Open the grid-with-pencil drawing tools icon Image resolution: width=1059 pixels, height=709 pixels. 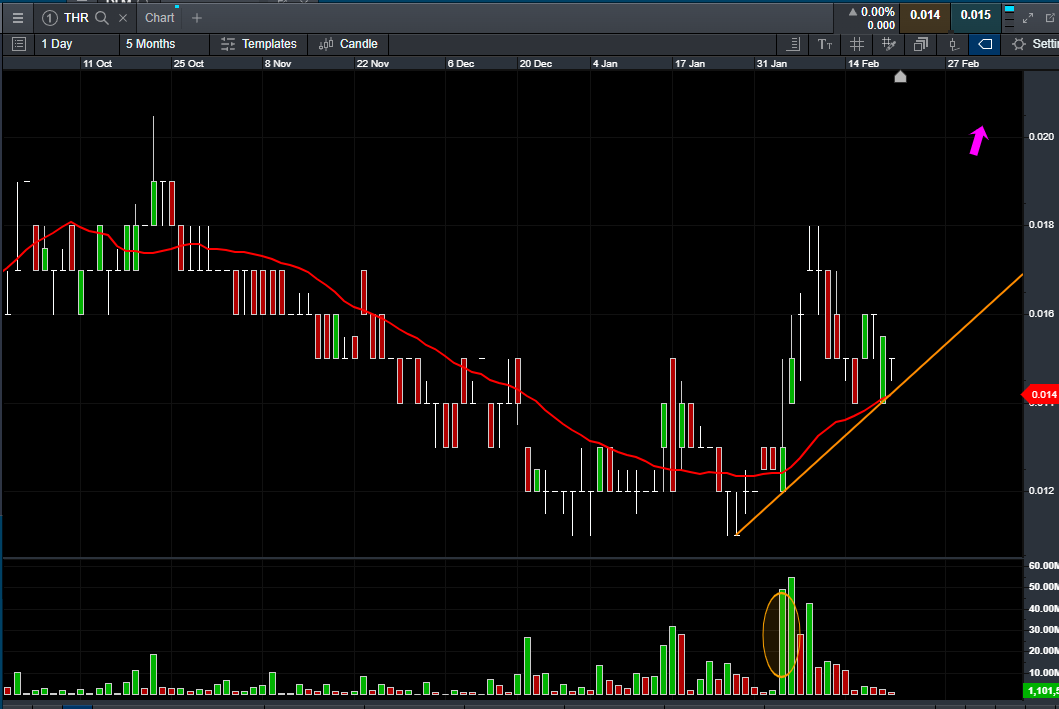tap(888, 44)
